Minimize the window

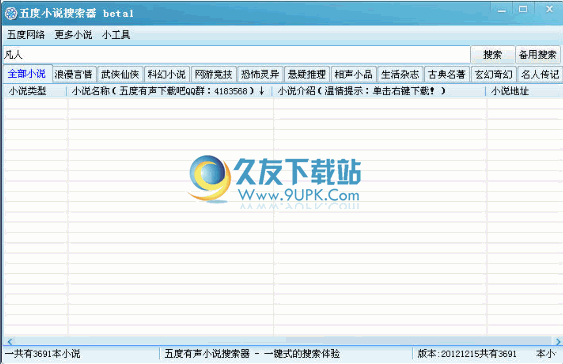(502, 10)
